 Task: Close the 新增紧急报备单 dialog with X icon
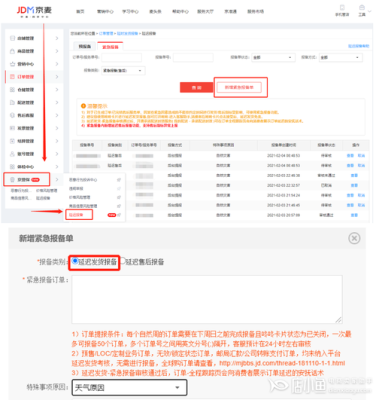click(354, 238)
